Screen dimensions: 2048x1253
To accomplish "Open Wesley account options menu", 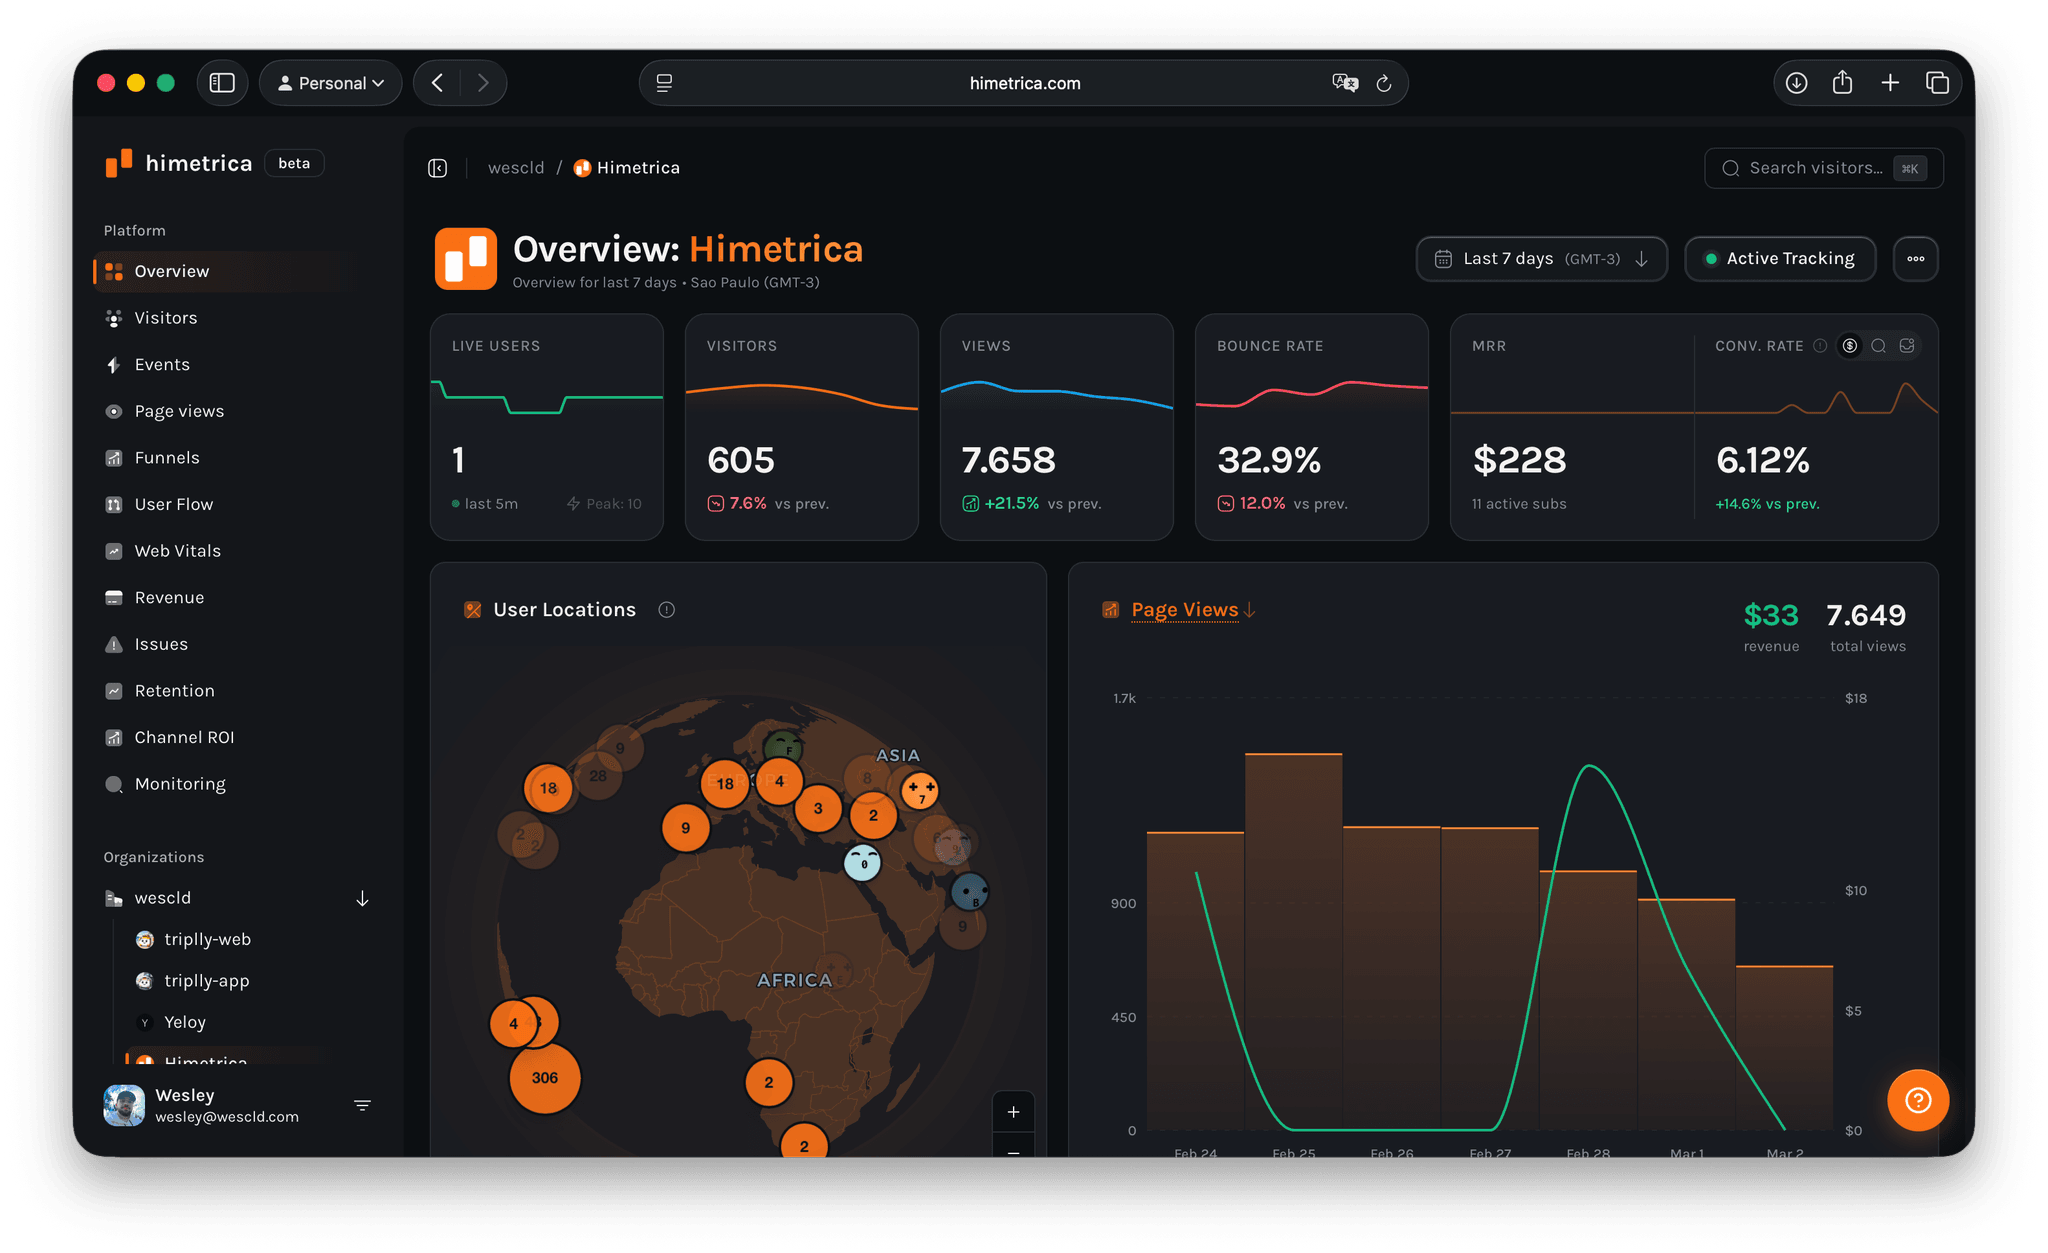I will click(362, 1105).
